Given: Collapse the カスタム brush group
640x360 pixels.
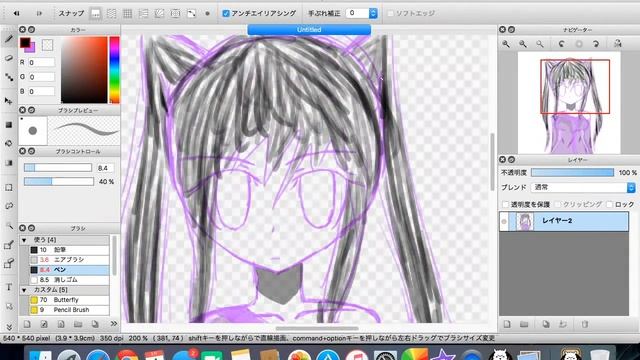Looking at the screenshot, I should [x=24, y=290].
